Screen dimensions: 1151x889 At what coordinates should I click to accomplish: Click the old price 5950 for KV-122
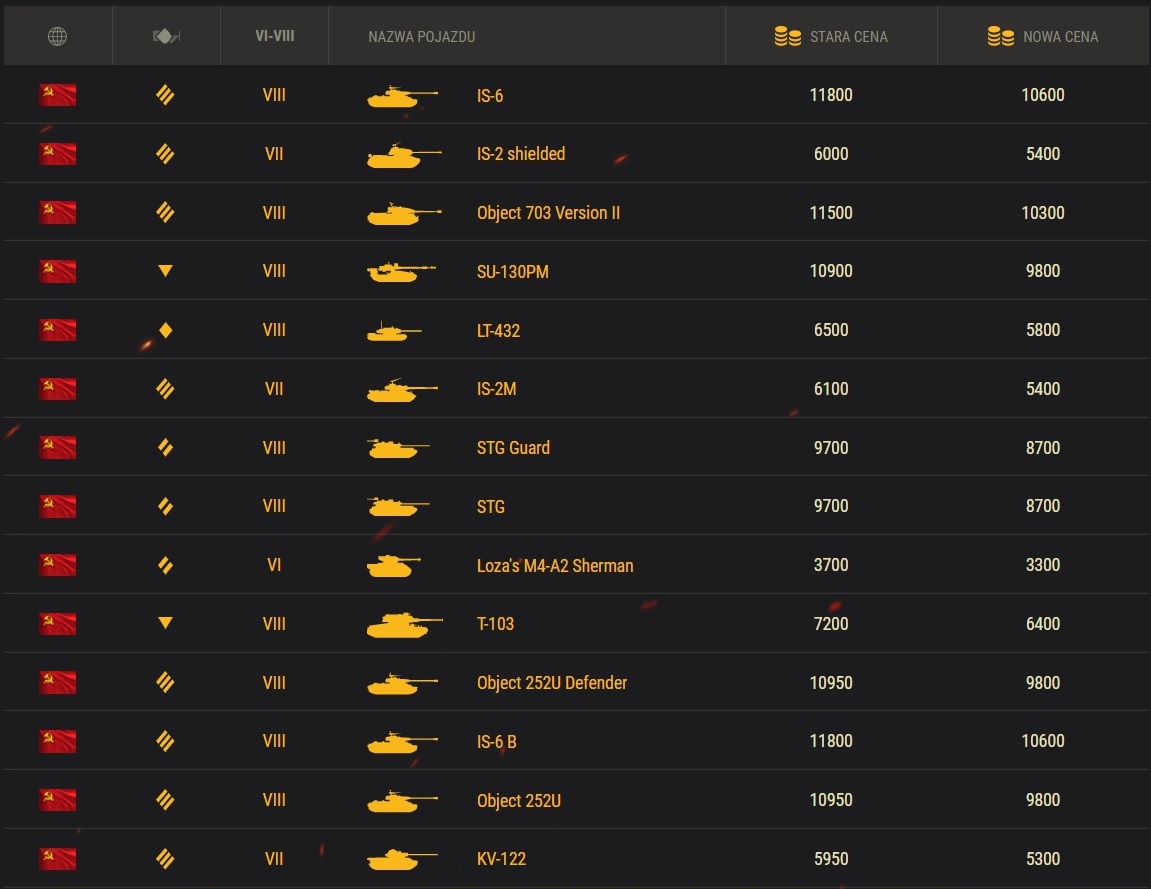[x=831, y=859]
